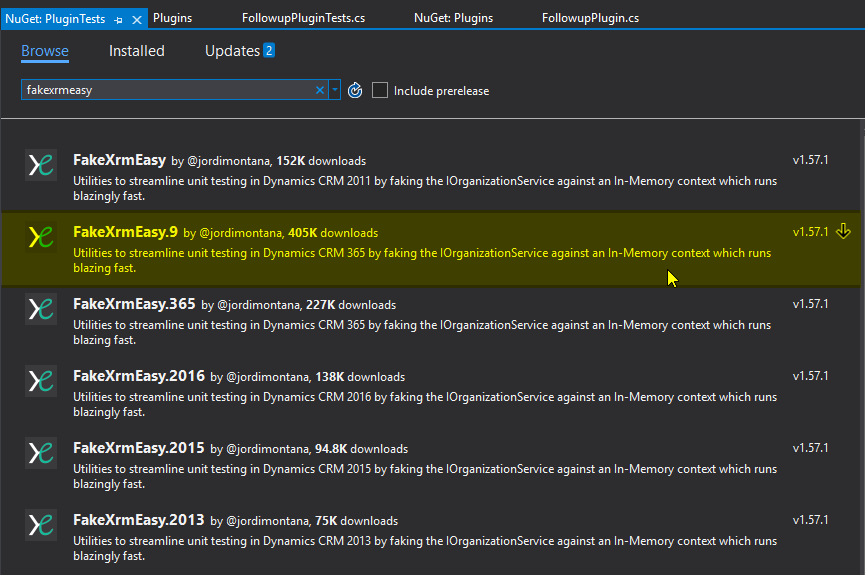Open the FollowupPluginTests.cs tab
865x575 pixels.
pos(303,18)
